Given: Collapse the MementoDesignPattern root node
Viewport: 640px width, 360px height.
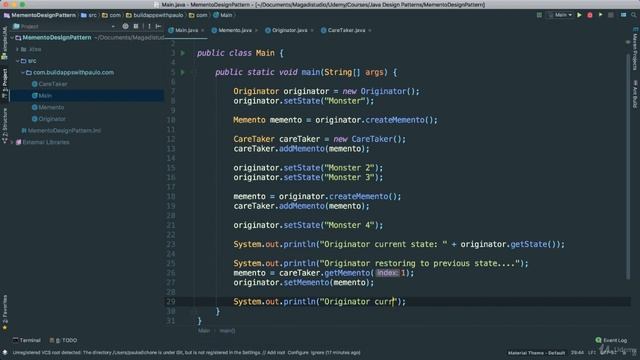Looking at the screenshot, I should point(12,38).
